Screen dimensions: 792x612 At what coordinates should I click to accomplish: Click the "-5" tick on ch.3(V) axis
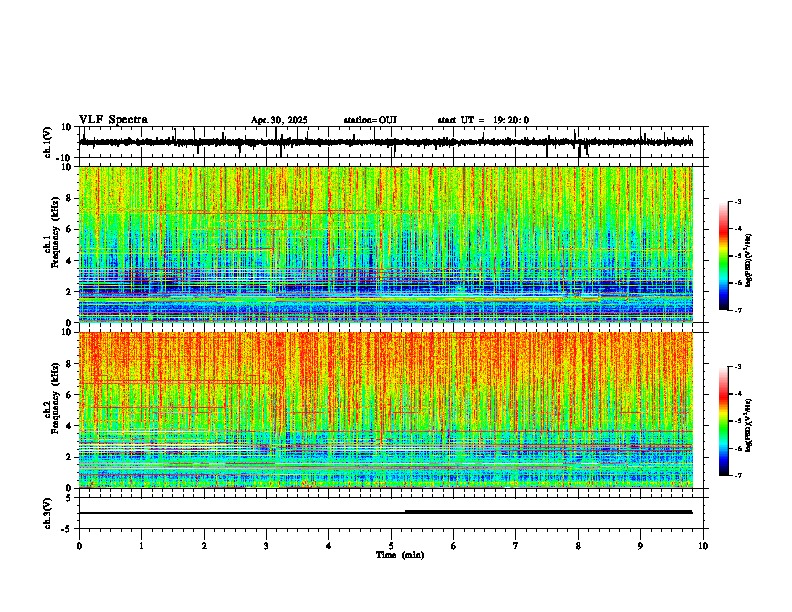click(x=67, y=529)
